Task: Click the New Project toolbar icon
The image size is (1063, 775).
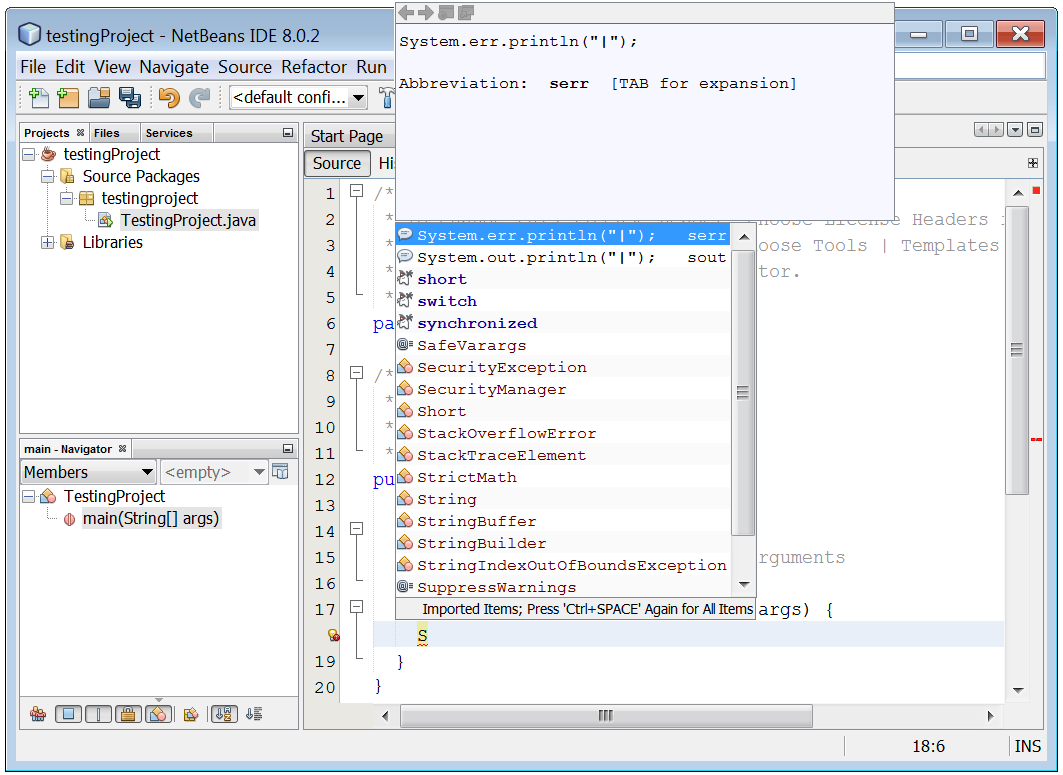Action: pyautogui.click(x=68, y=98)
